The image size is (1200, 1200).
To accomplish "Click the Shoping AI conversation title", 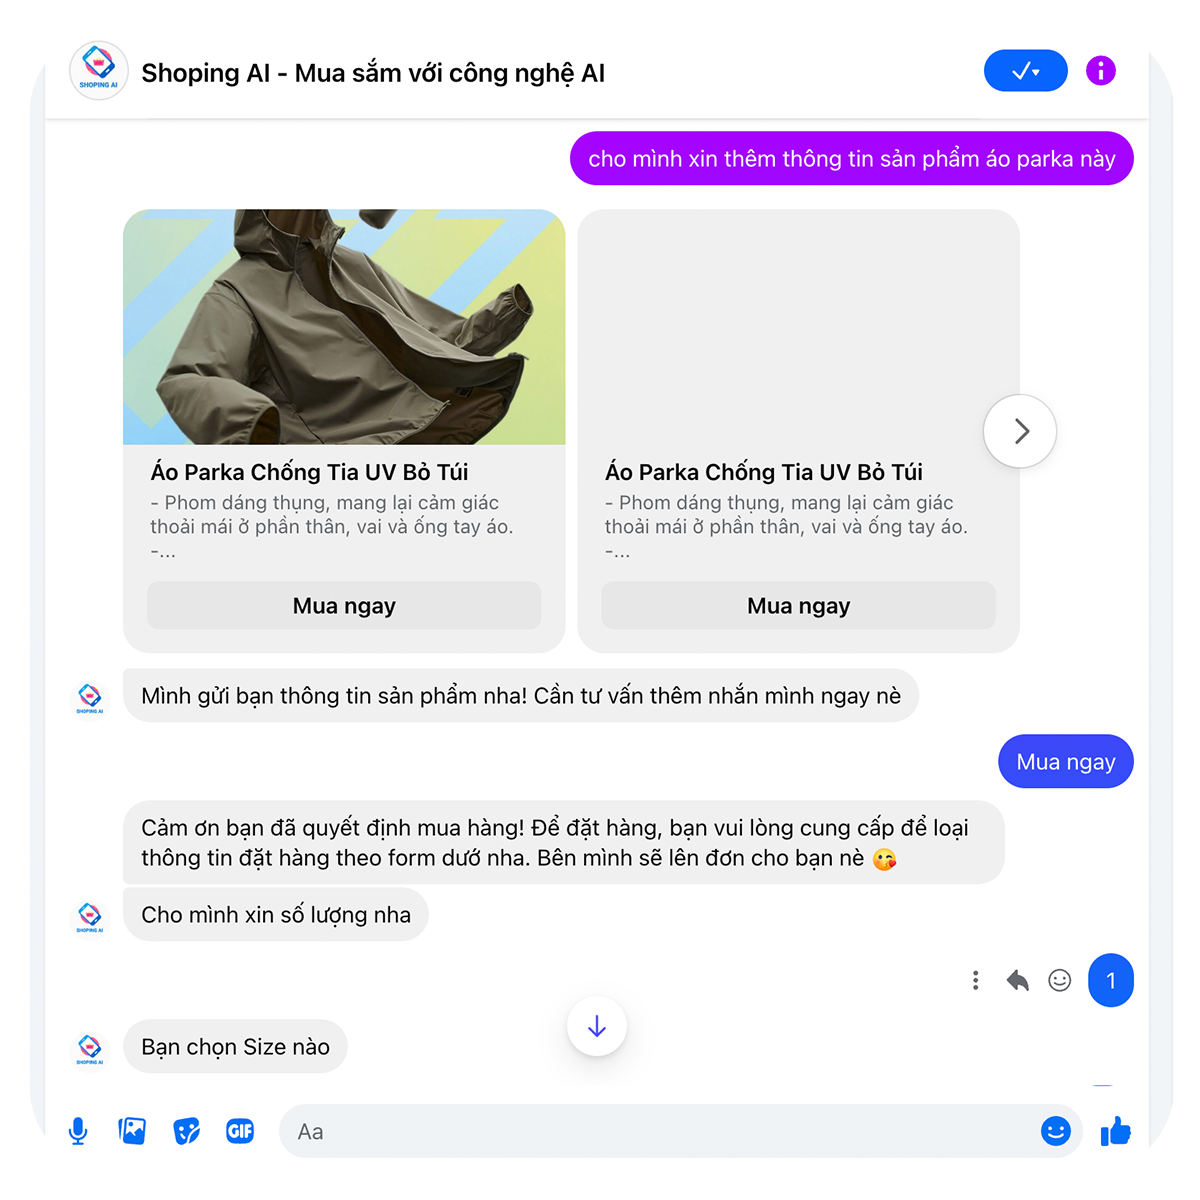I will pyautogui.click(x=373, y=73).
